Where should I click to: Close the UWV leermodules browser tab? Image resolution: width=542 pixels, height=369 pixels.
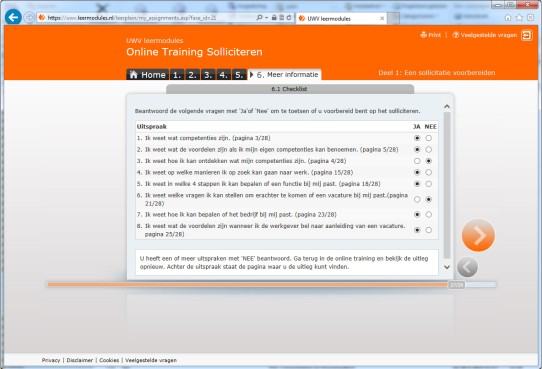click(x=382, y=18)
